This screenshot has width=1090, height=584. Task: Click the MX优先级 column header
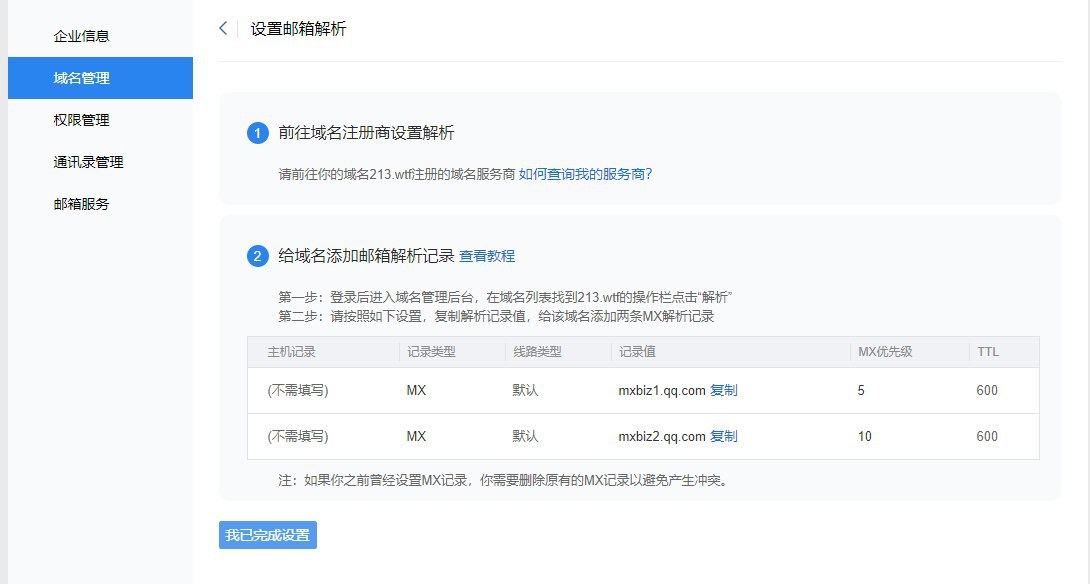(885, 352)
